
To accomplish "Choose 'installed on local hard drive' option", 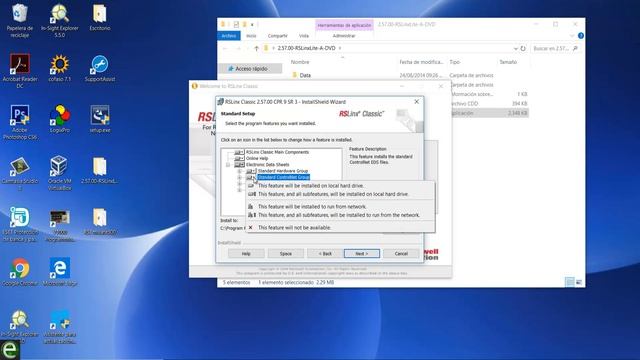I will tap(340, 186).
